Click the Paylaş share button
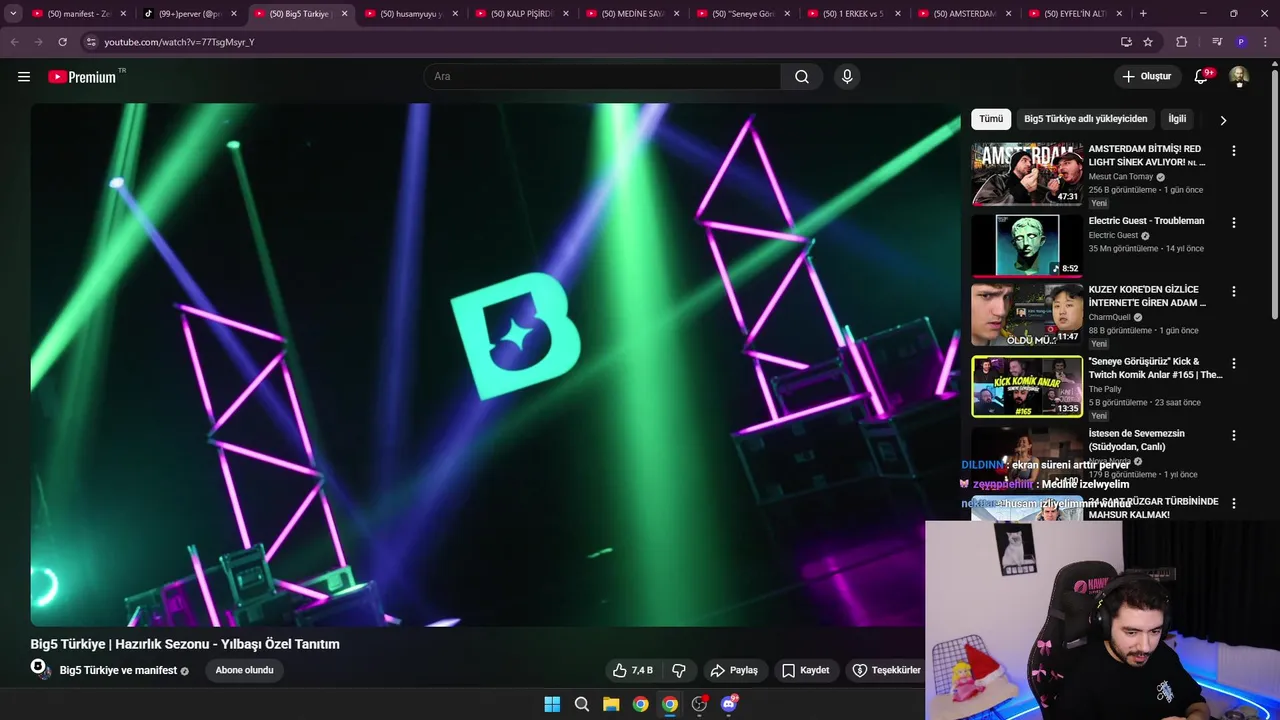The image size is (1280, 720). click(733, 670)
